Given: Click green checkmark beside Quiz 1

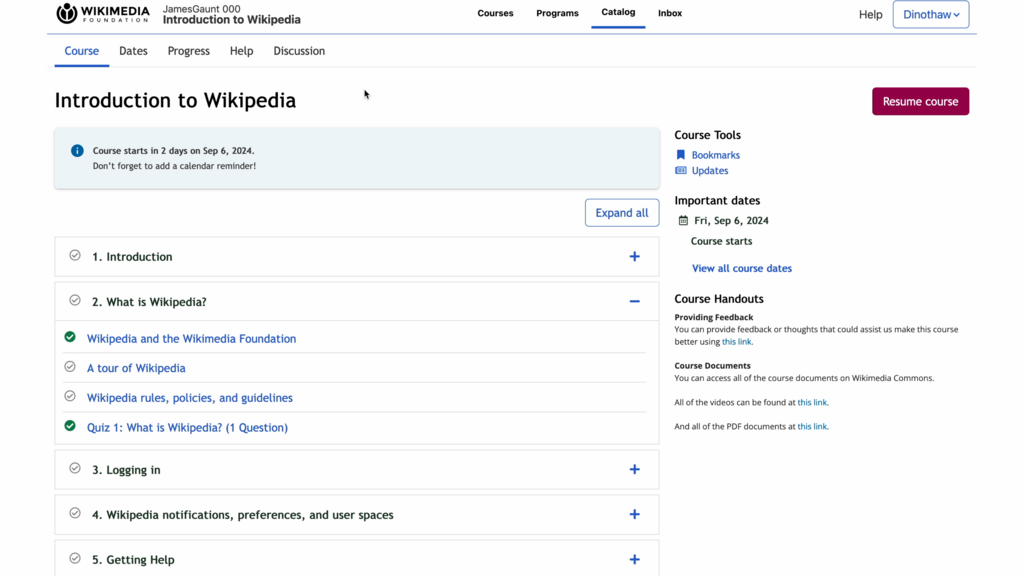Looking at the screenshot, I should 70,426.
